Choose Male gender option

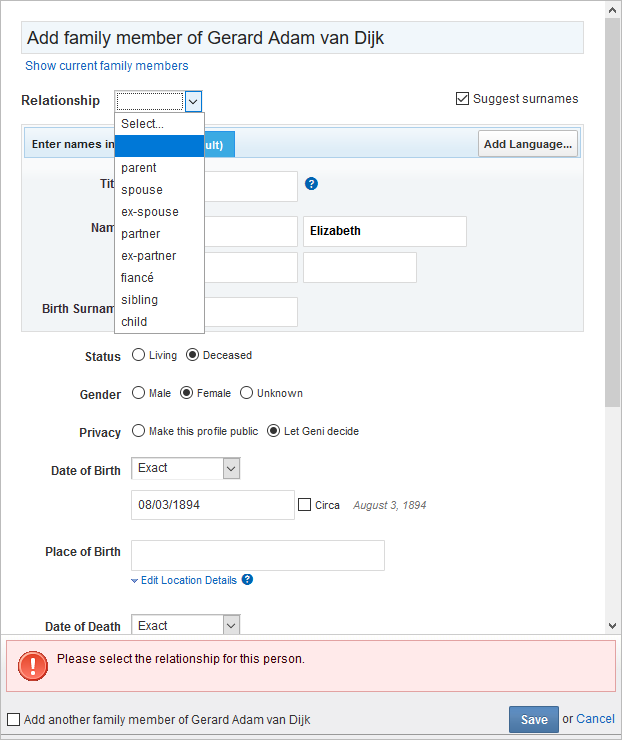coord(139,394)
